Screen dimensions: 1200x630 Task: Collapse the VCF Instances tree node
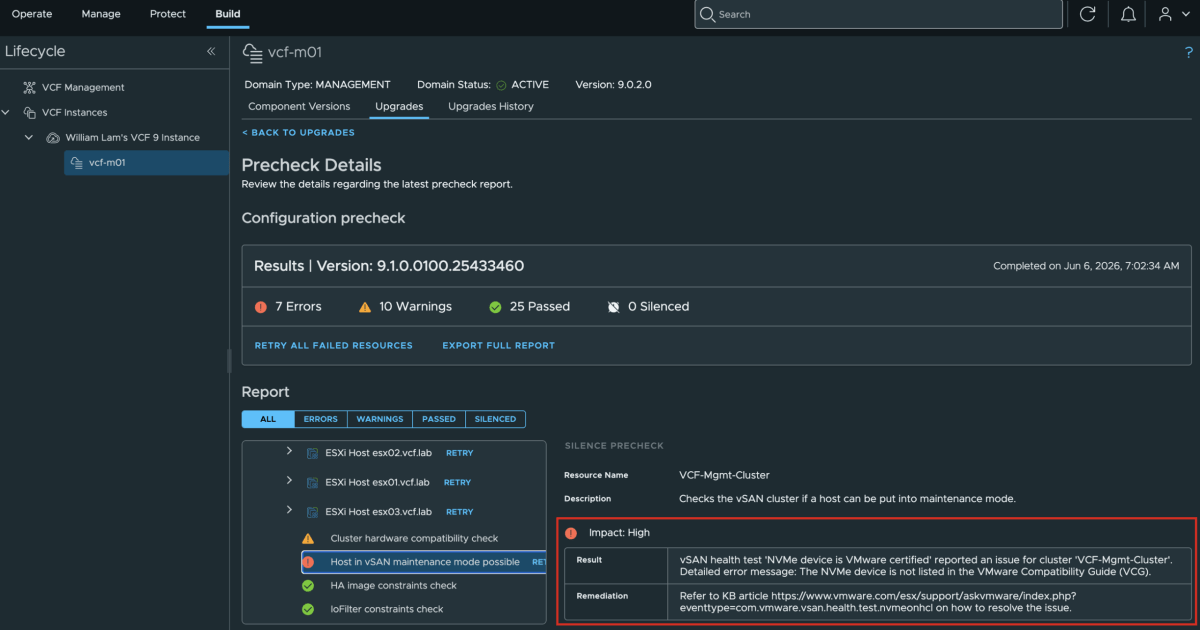(x=6, y=112)
